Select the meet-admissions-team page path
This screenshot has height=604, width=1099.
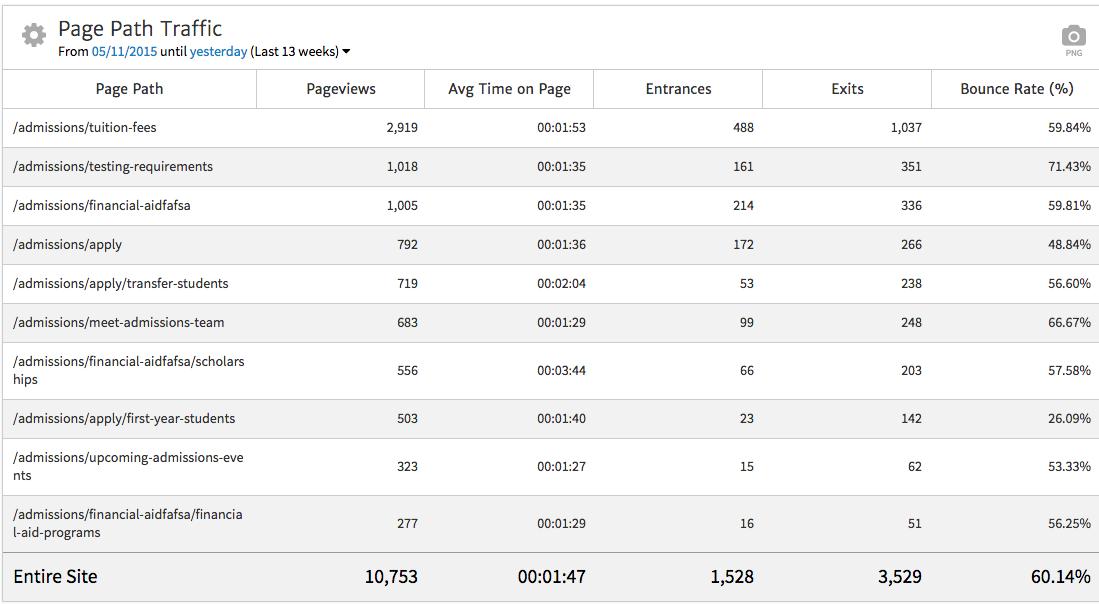[x=119, y=323]
